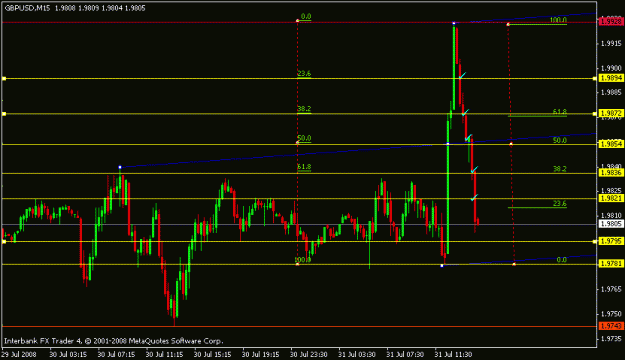
Task: Click the 23.6 Fibonacci label on the 1.9894 line
Action: tap(304, 73)
